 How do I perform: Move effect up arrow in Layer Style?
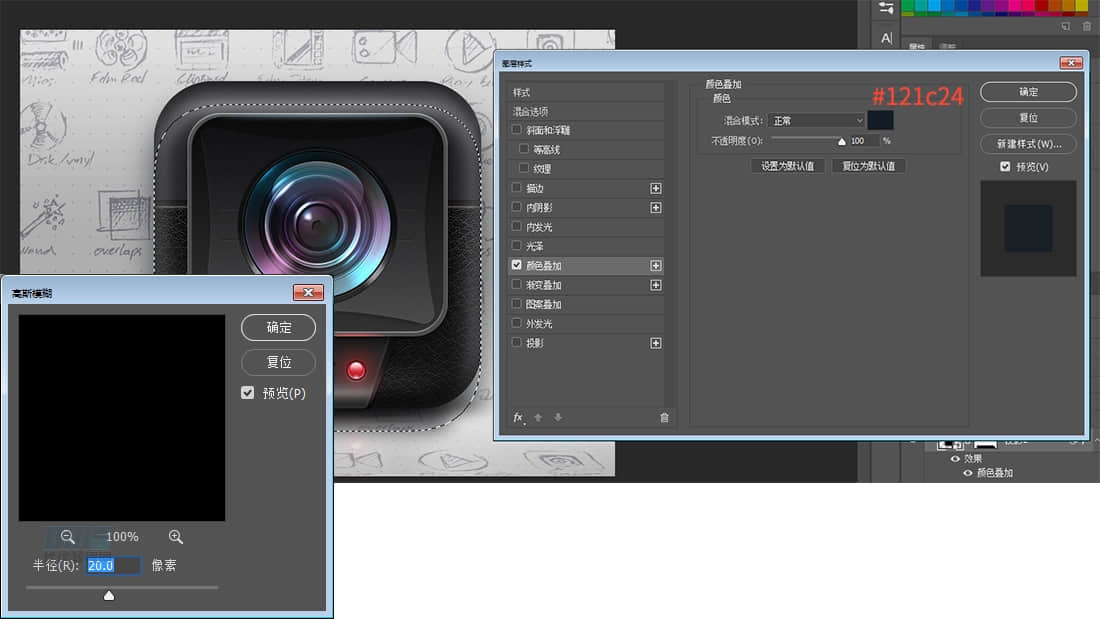538,418
